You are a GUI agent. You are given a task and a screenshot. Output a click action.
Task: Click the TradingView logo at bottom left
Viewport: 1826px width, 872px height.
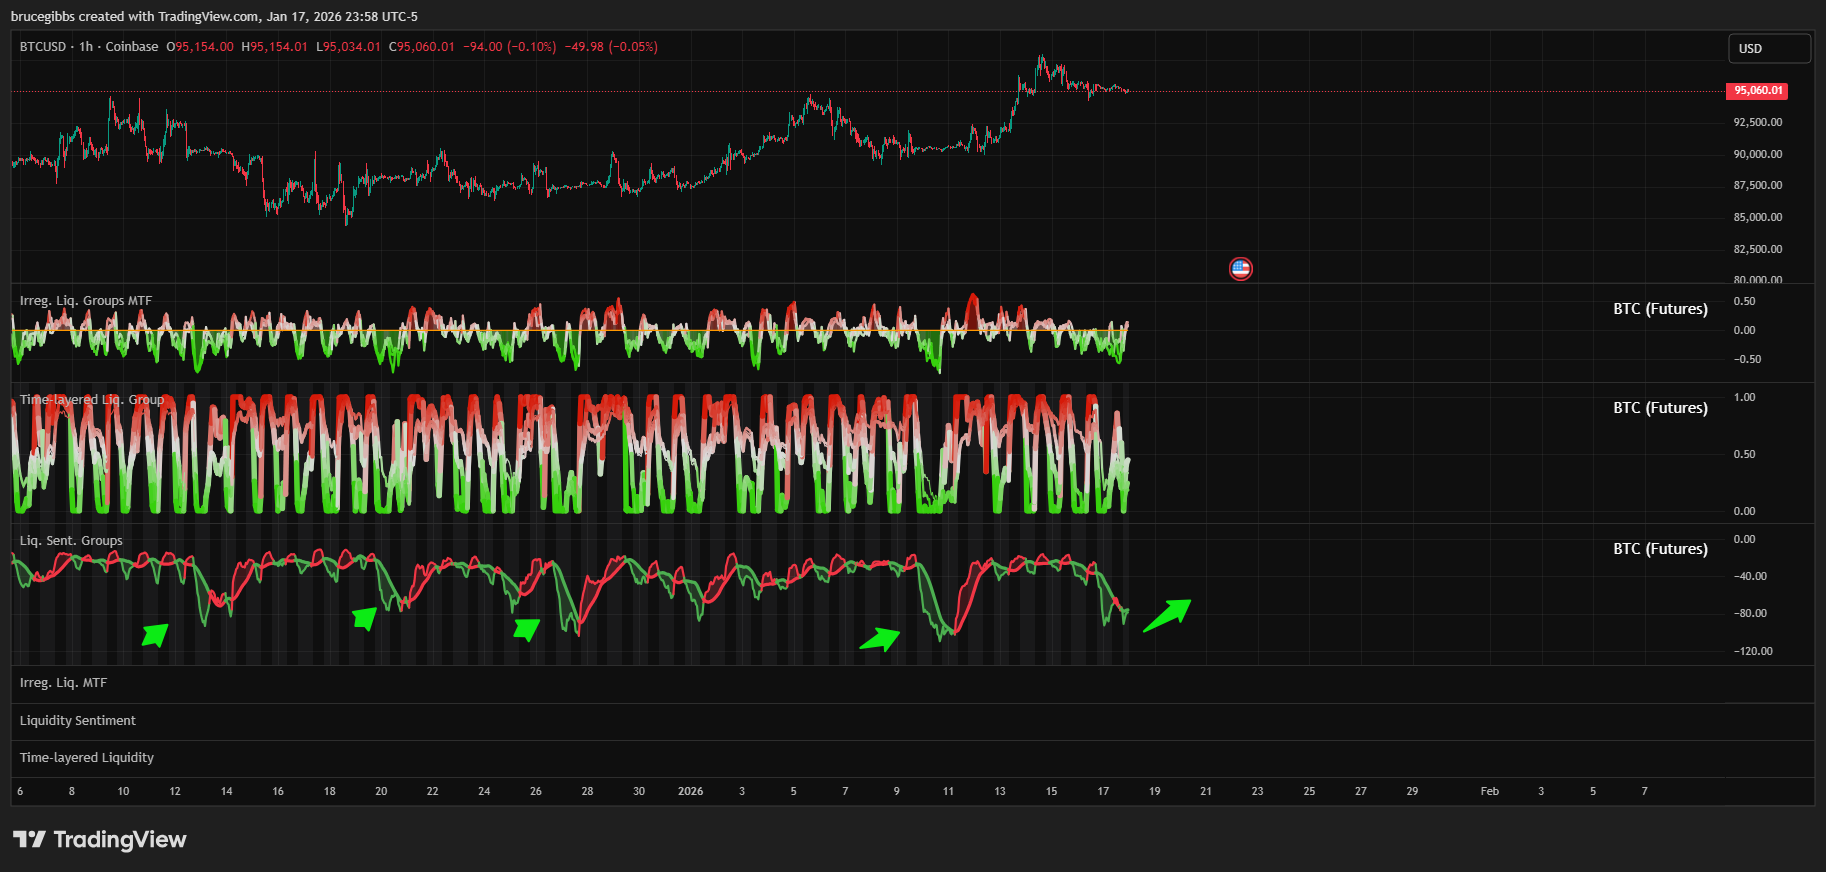point(99,839)
